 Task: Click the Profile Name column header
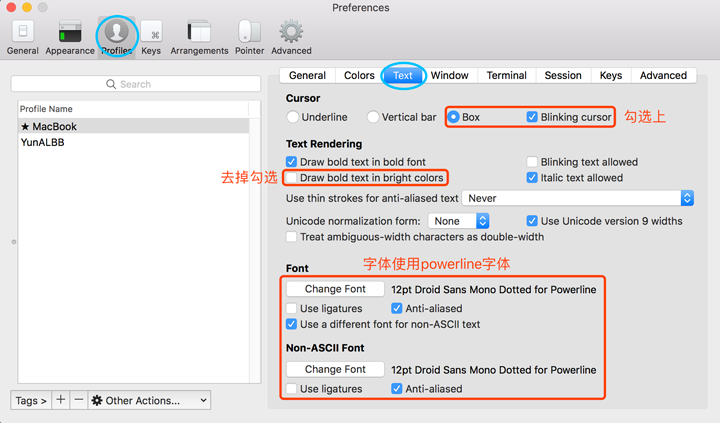(134, 109)
